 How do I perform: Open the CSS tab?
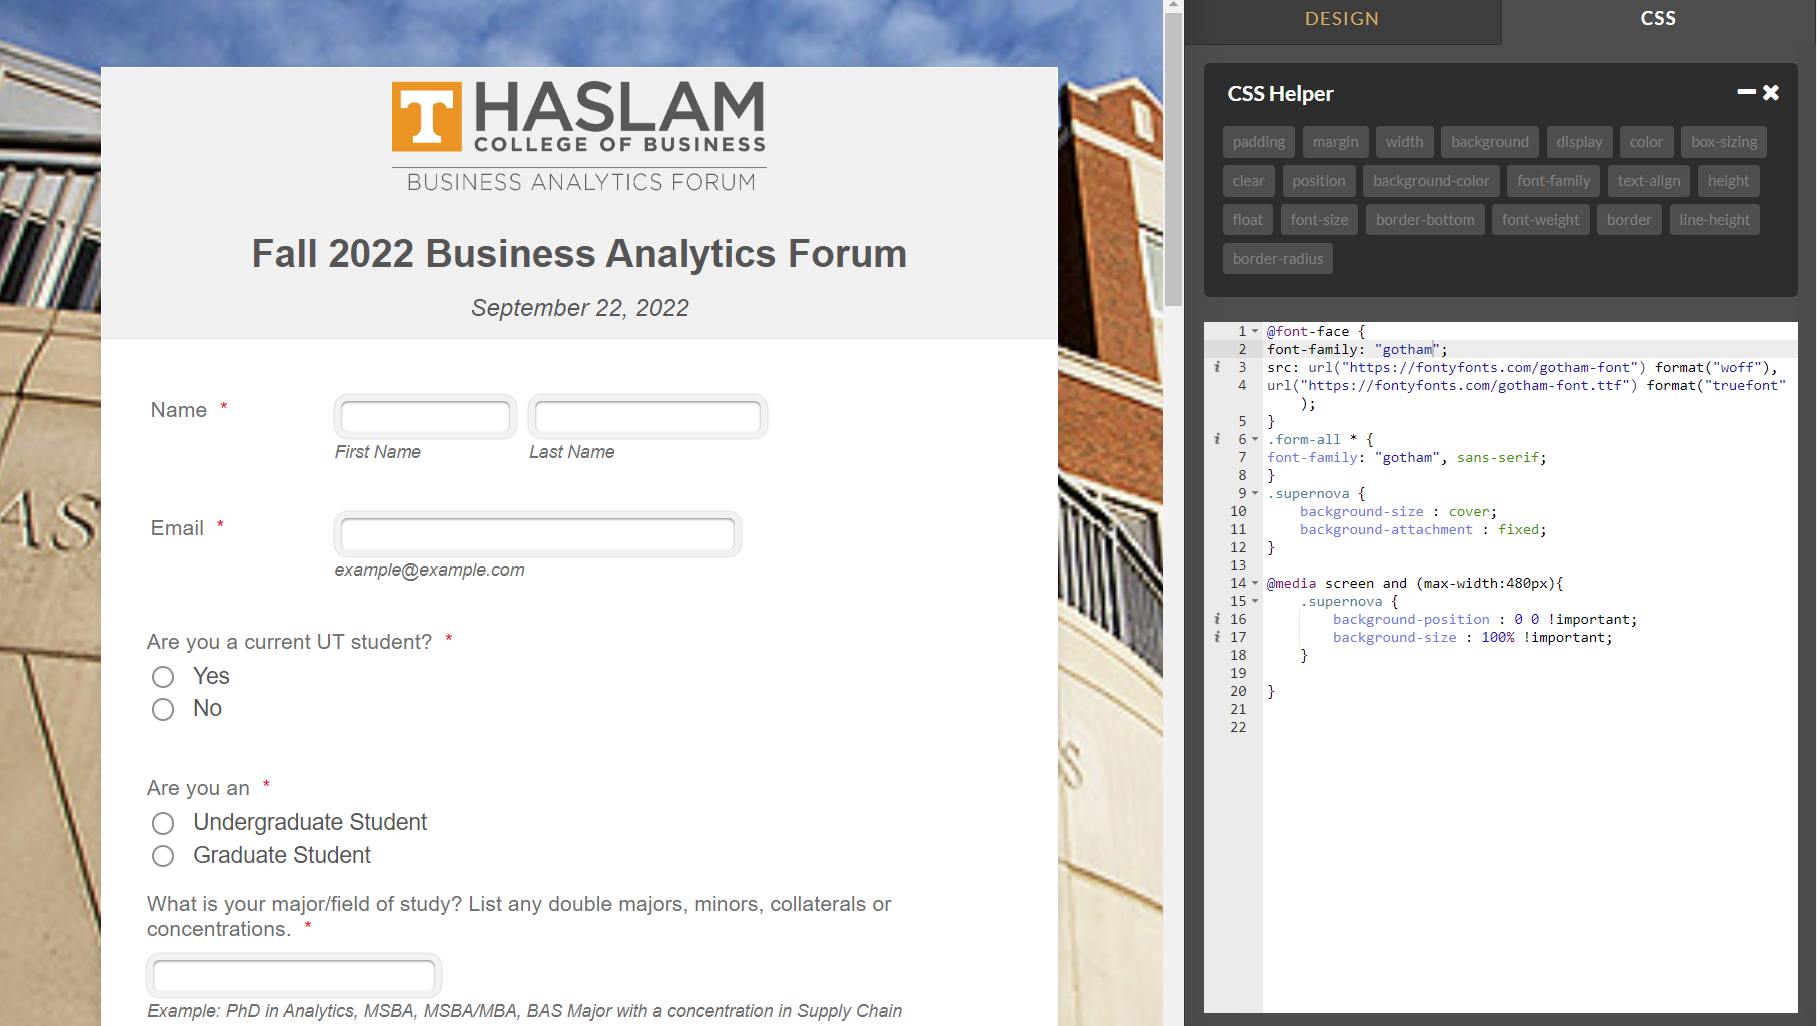1657,19
